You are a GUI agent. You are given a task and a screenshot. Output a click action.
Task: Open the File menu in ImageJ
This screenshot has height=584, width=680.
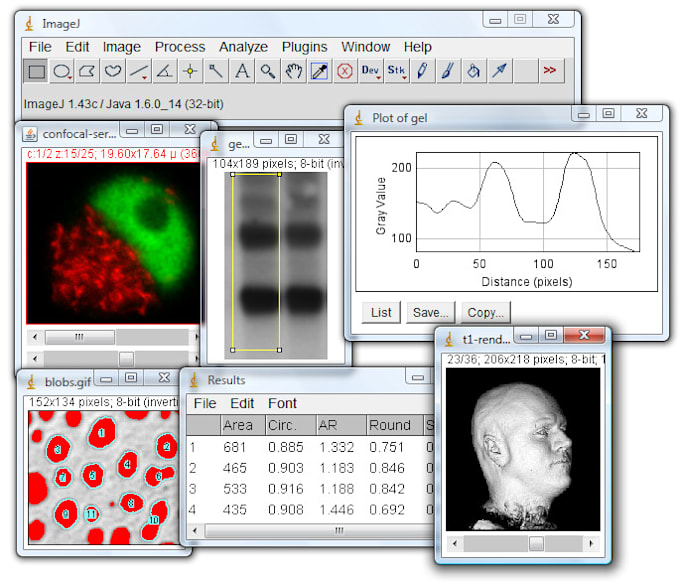[40, 47]
